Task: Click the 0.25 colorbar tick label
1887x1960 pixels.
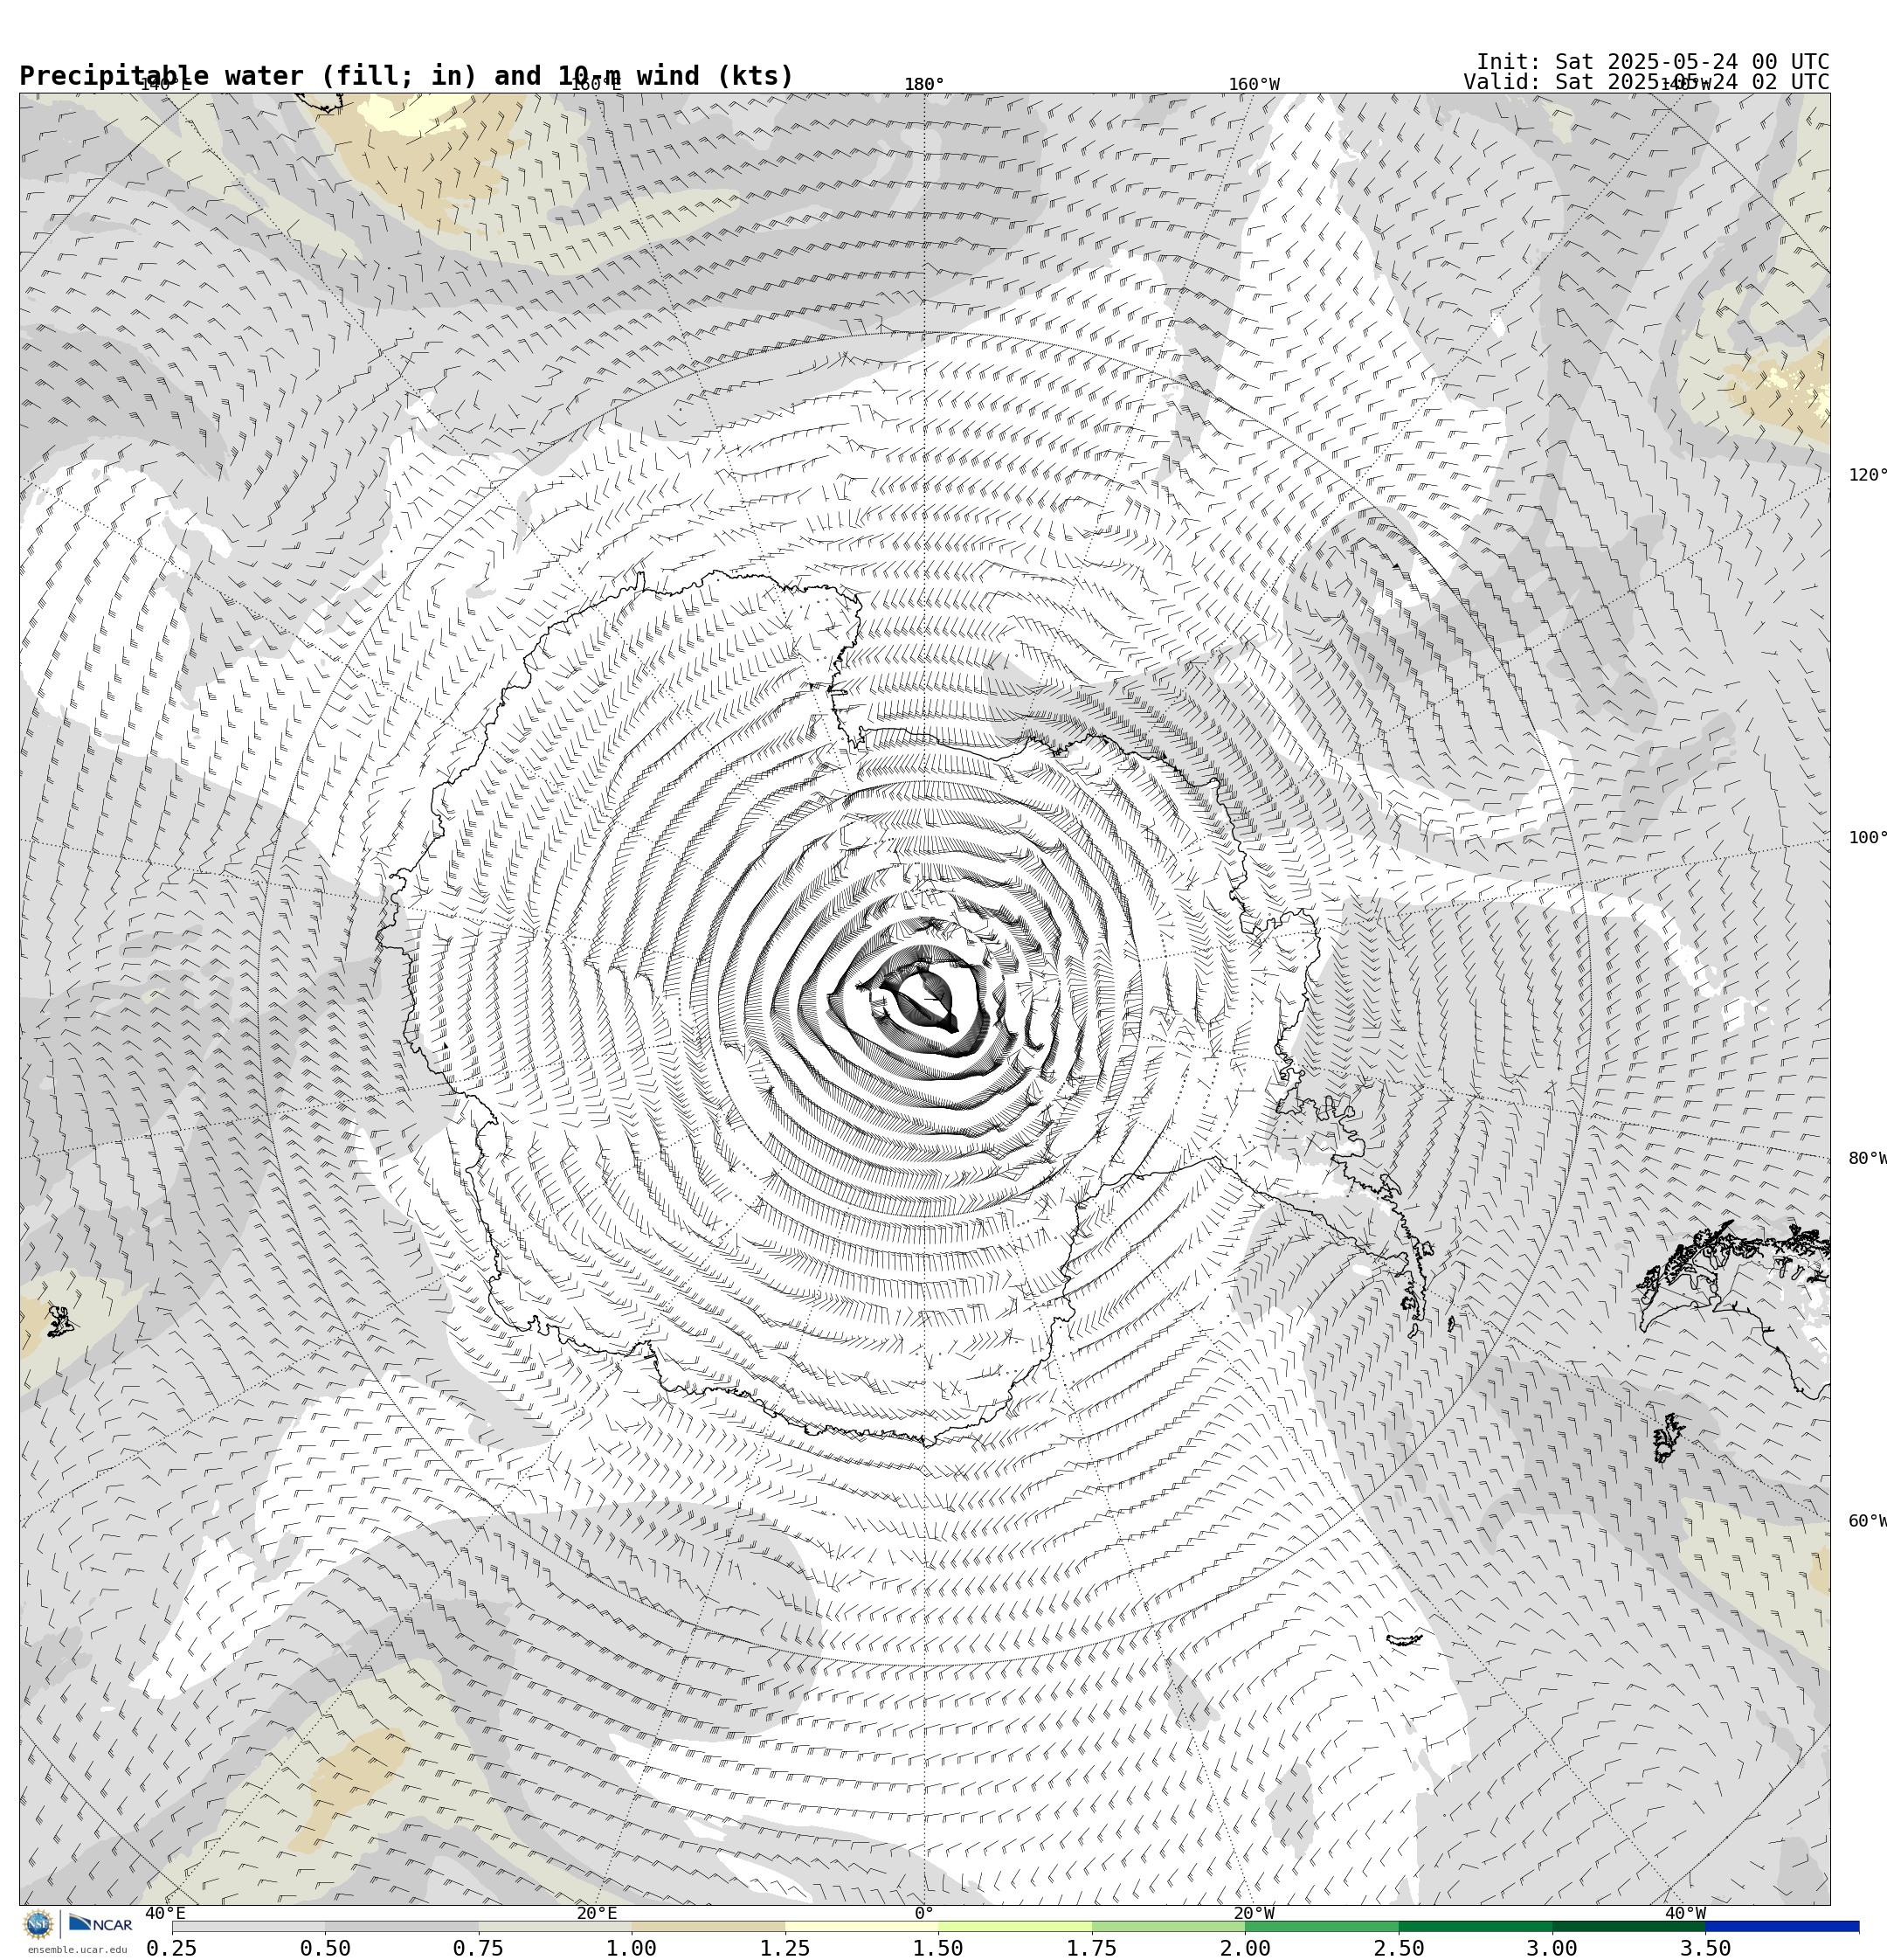Action: [172, 1948]
